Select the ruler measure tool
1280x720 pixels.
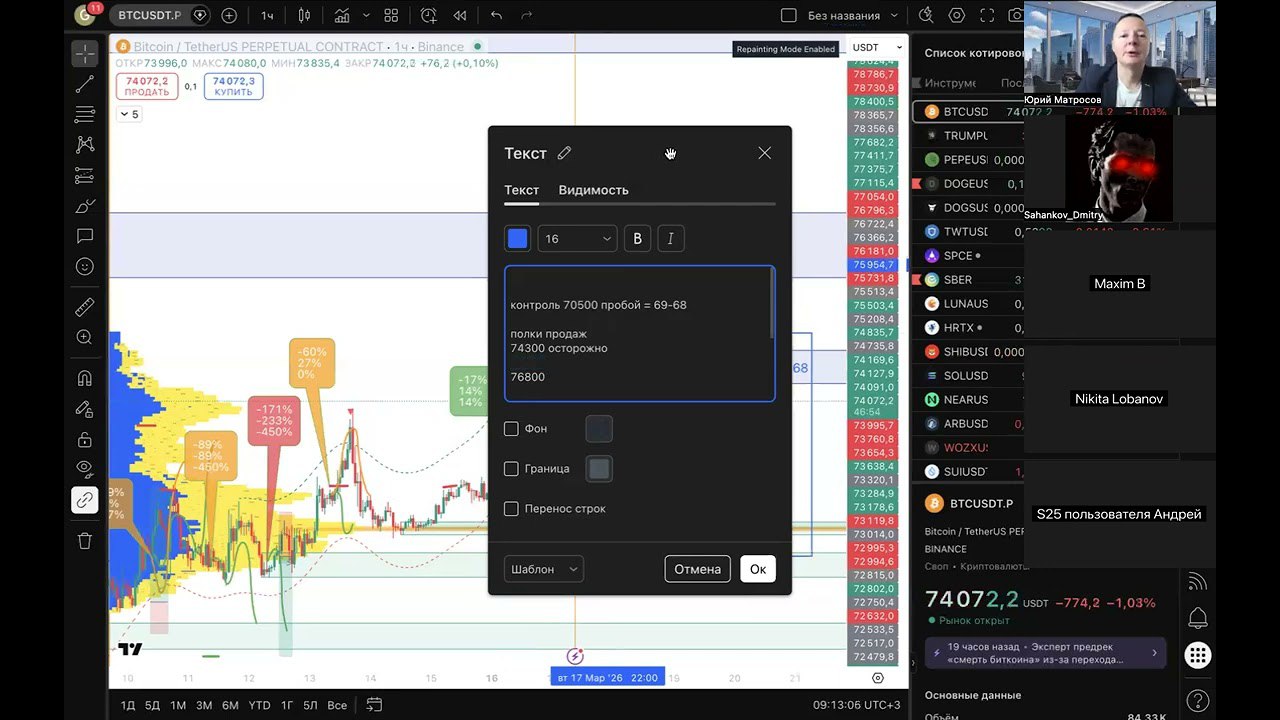click(85, 307)
